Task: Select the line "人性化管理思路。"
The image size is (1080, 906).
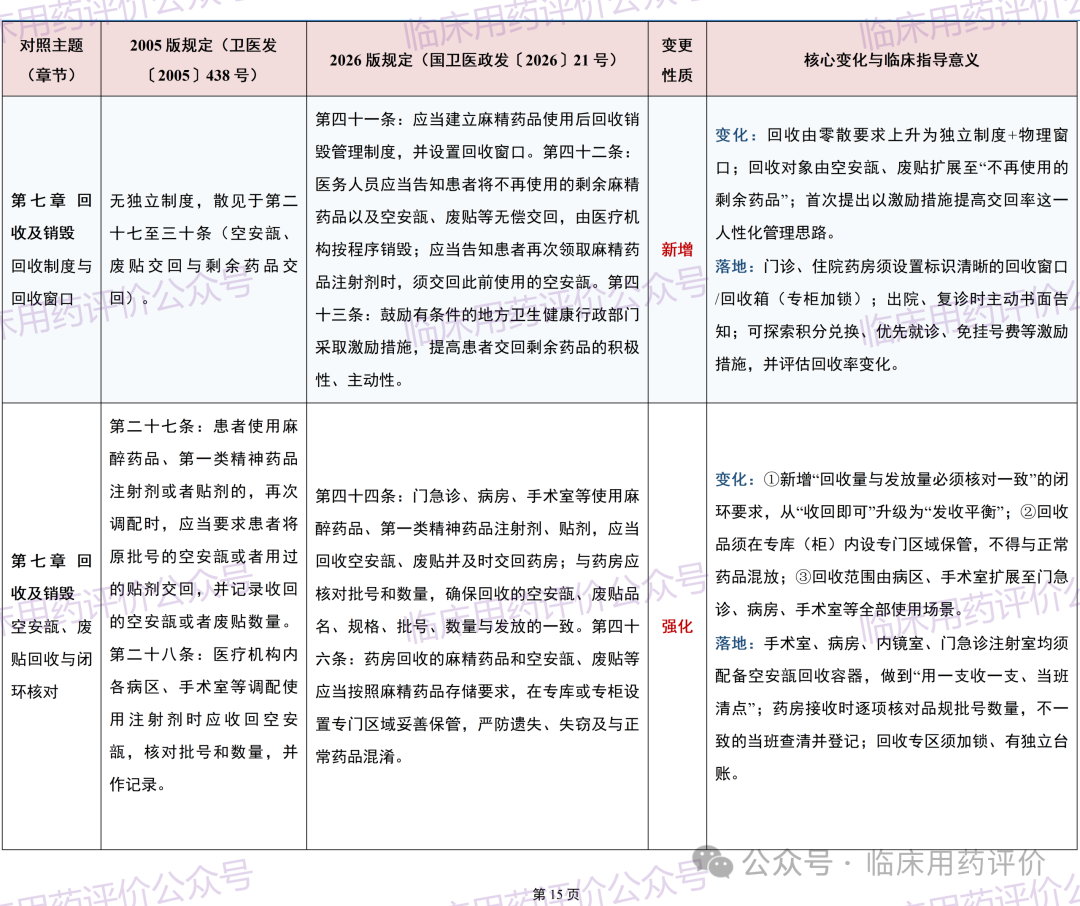Action: pyautogui.click(x=776, y=233)
